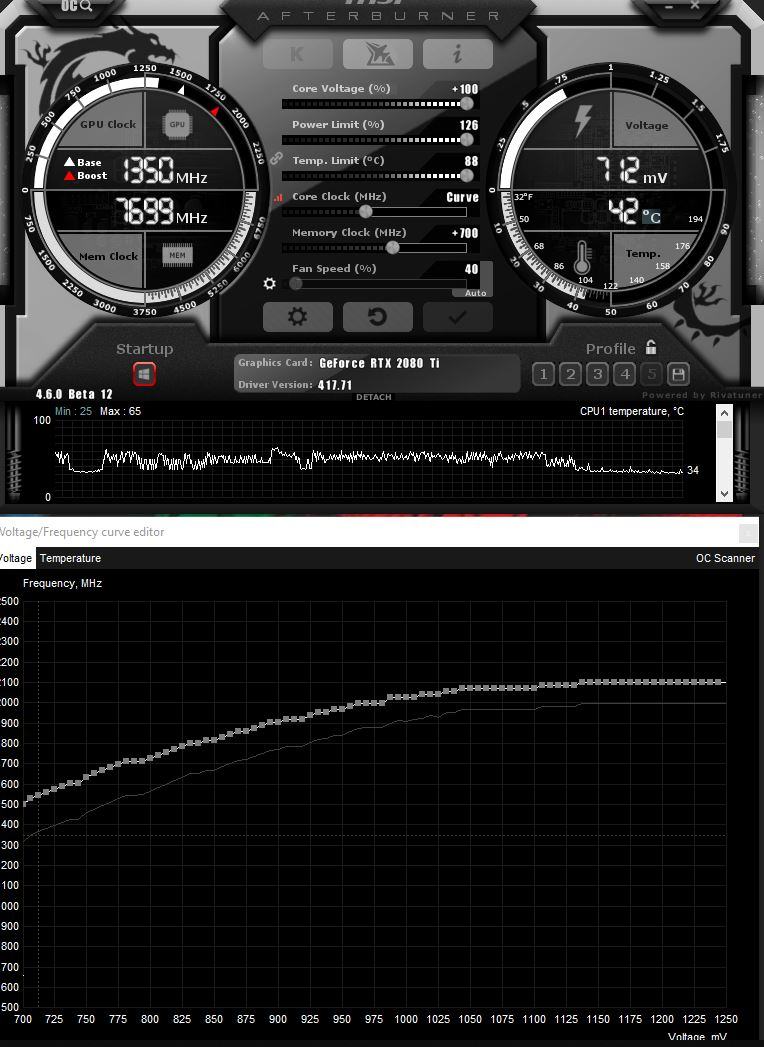This screenshot has width=764, height=1047.
Task: Click the 7699 MHz memory clock readout
Action: [x=161, y=212]
